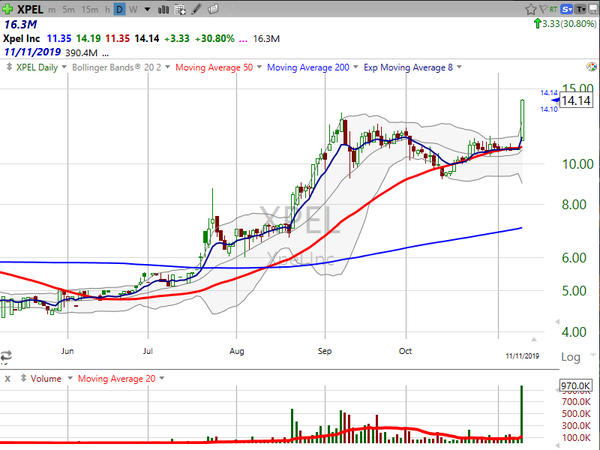Viewport: 600px width, 450px height.
Task: Open the T dropdown button in top bar
Action: click(x=581, y=9)
